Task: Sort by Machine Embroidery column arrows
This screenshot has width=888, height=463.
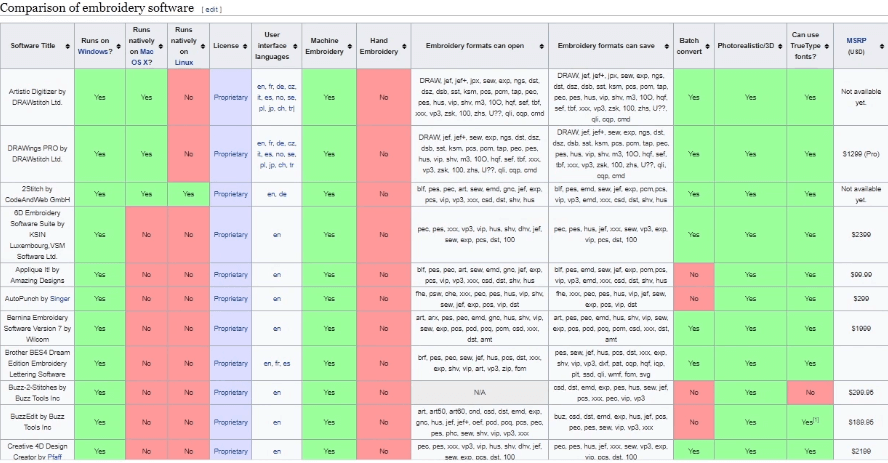Action: [349, 46]
